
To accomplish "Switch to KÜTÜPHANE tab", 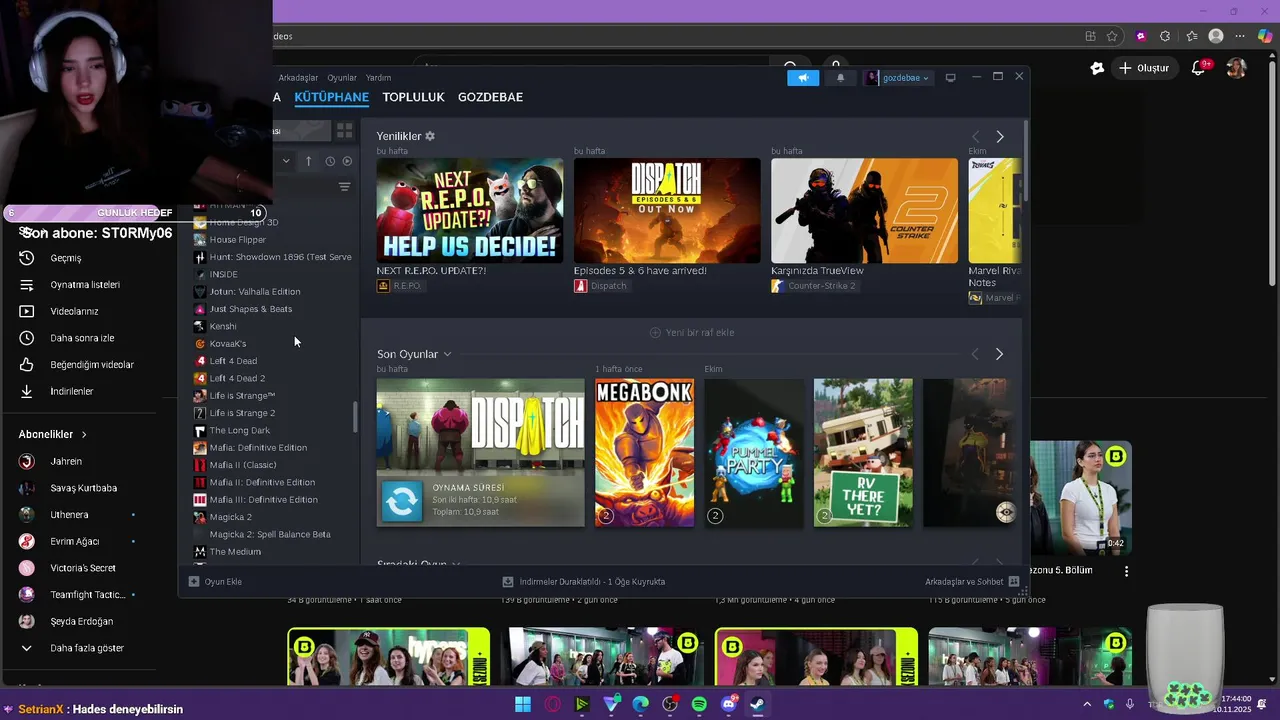I will point(332,97).
